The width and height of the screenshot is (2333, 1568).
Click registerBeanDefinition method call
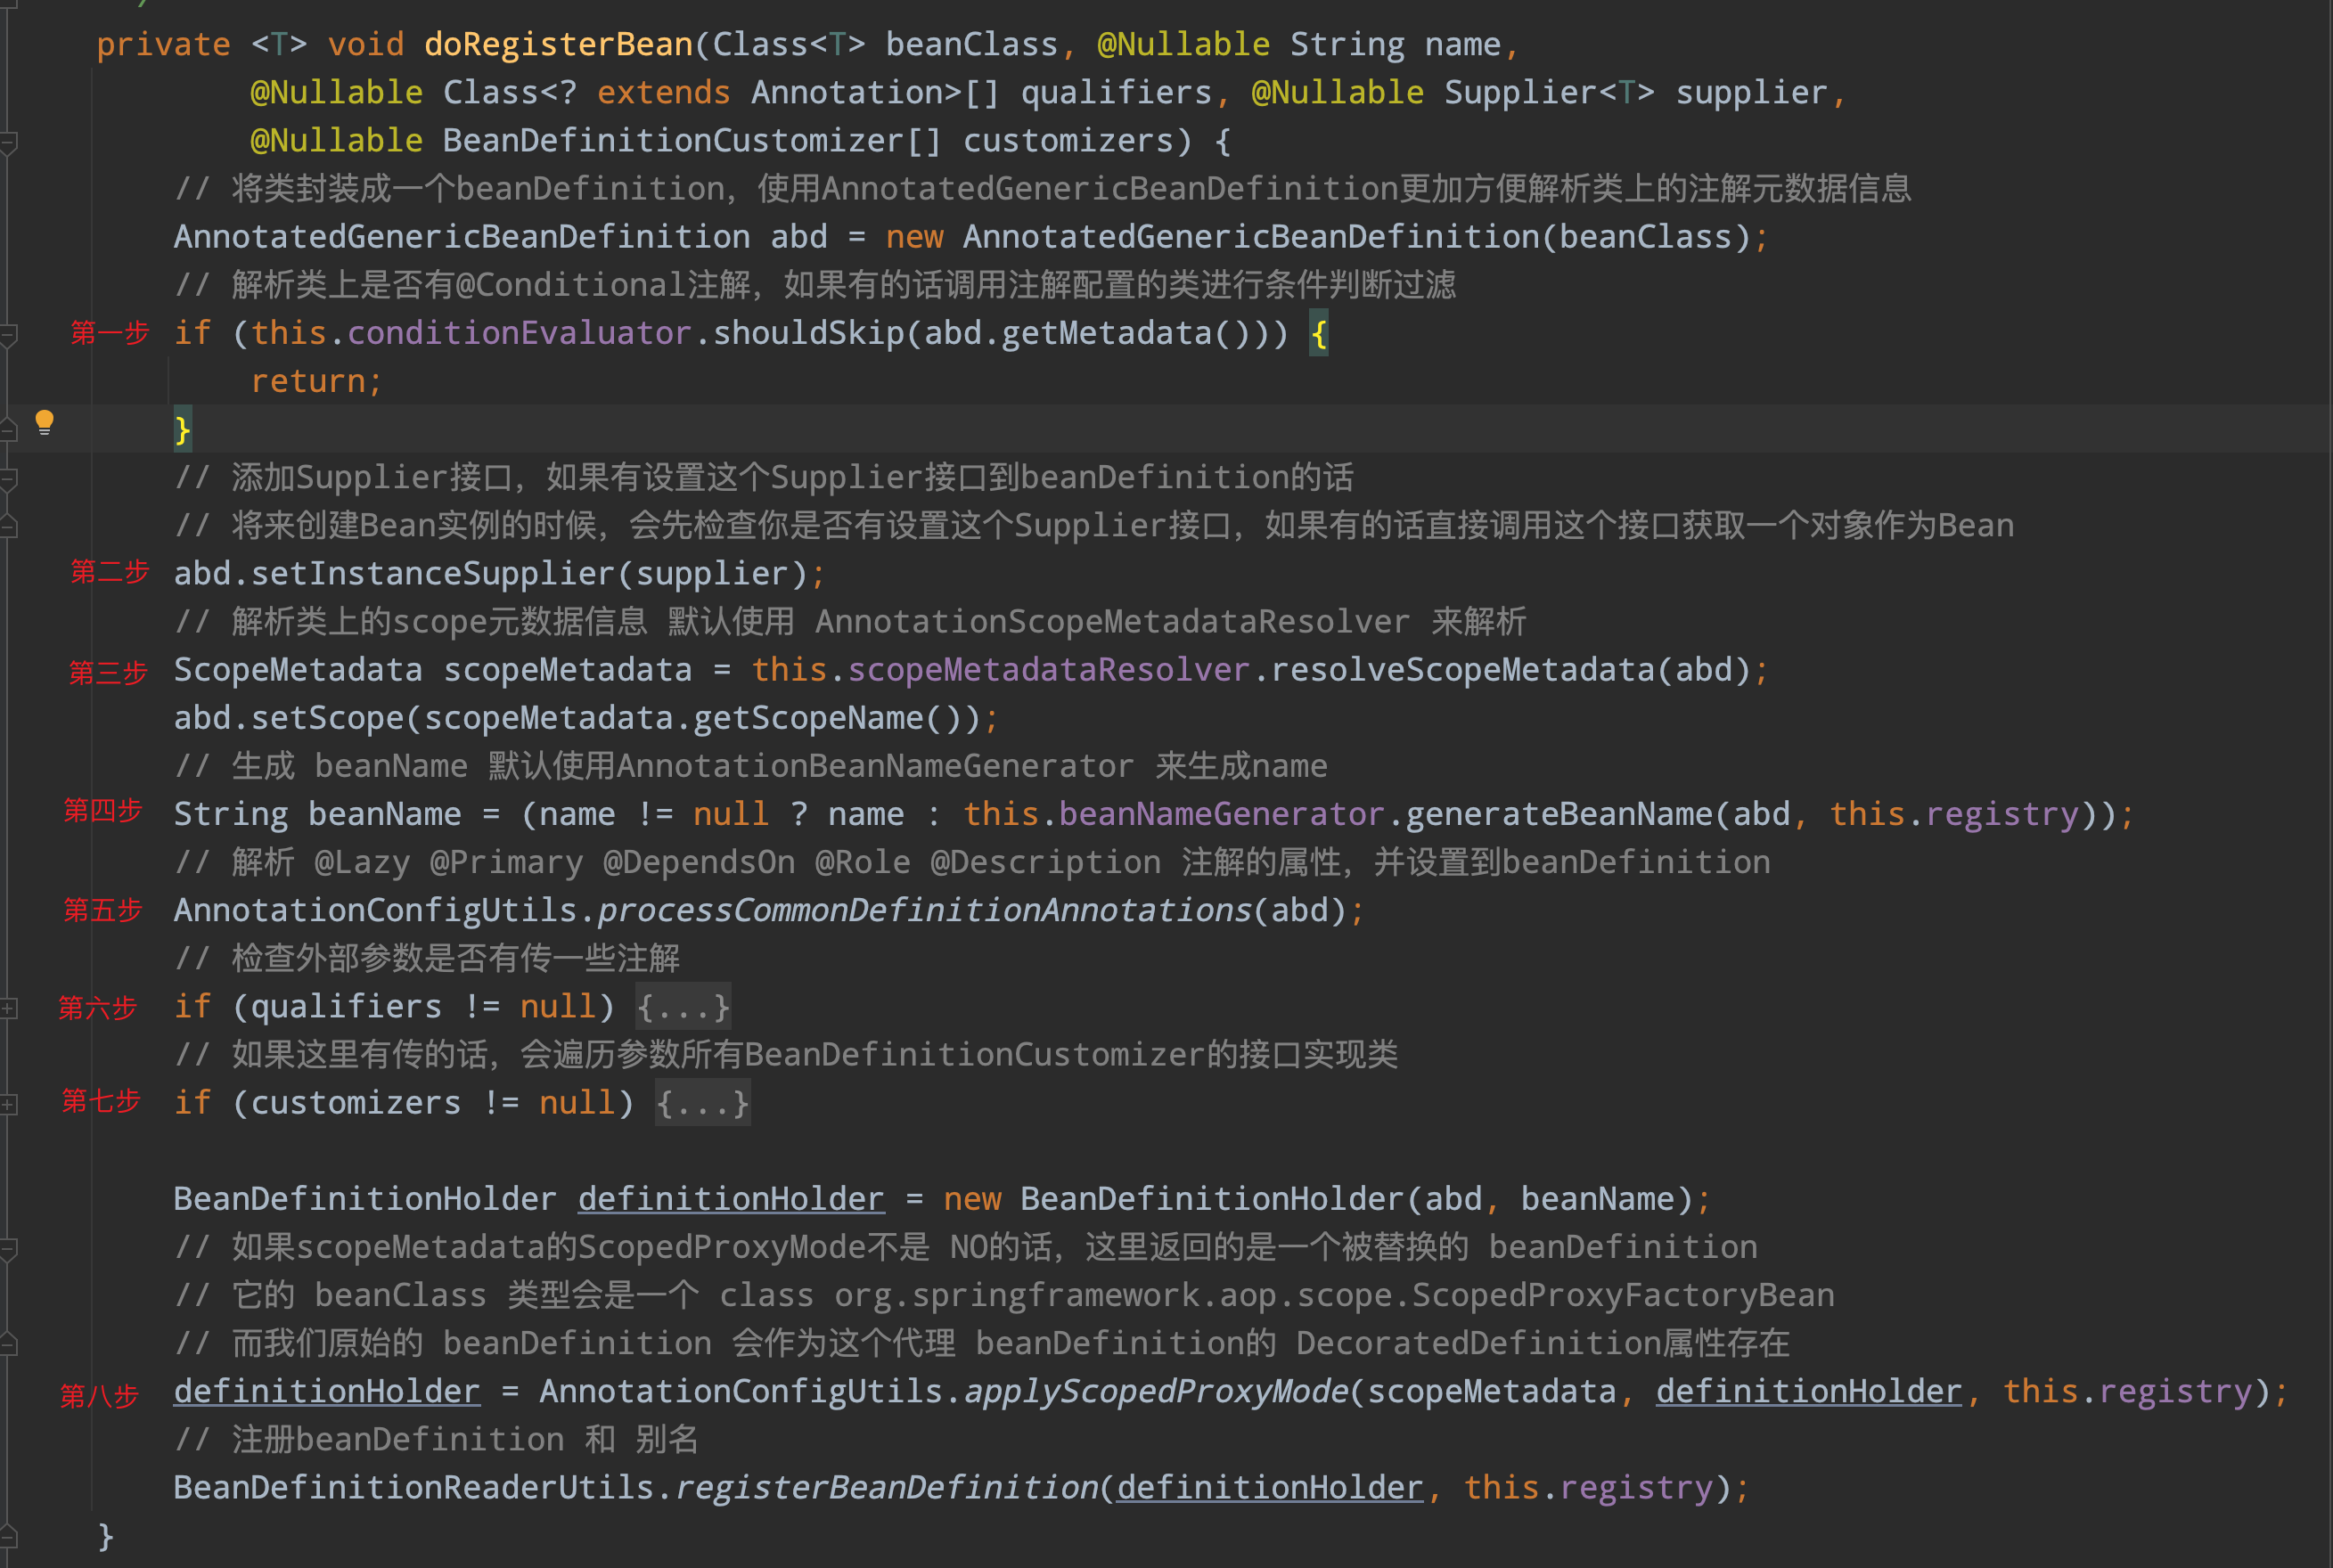click(887, 1487)
